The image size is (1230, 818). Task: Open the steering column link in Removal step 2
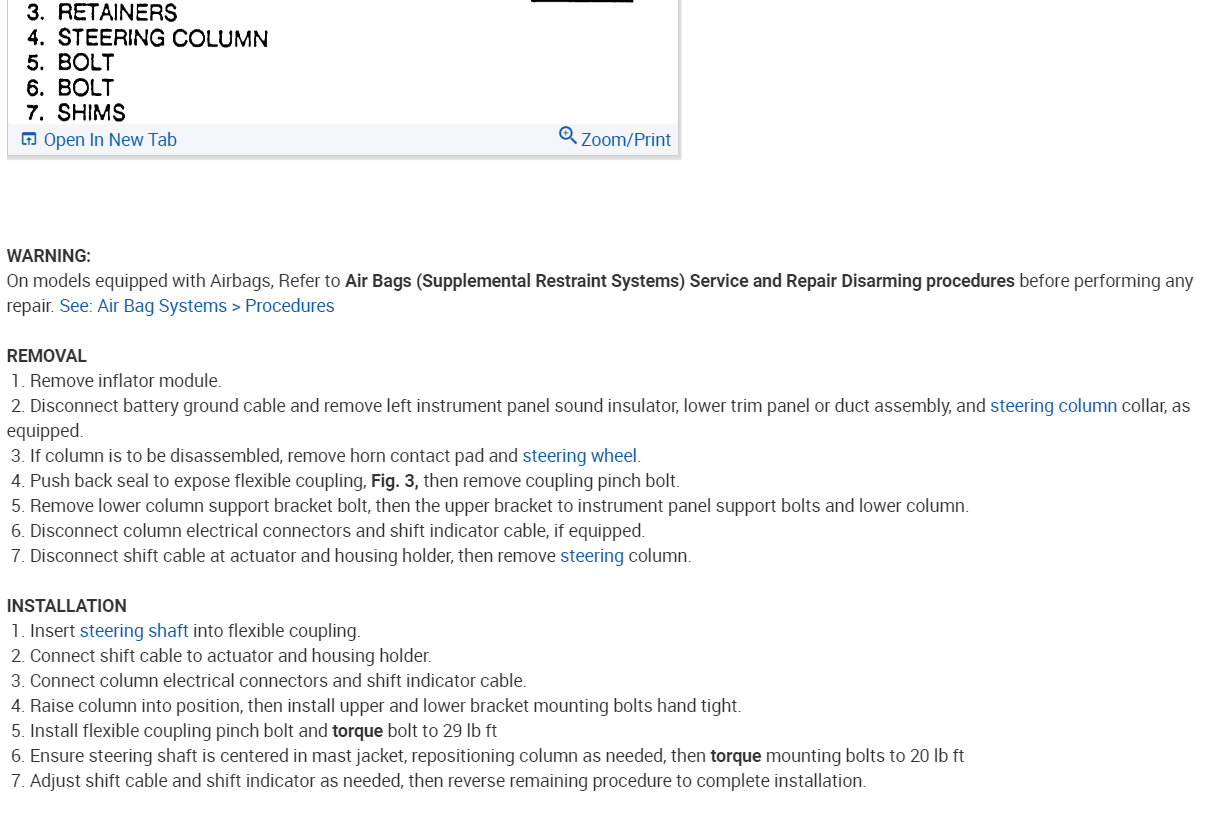[x=1053, y=406]
